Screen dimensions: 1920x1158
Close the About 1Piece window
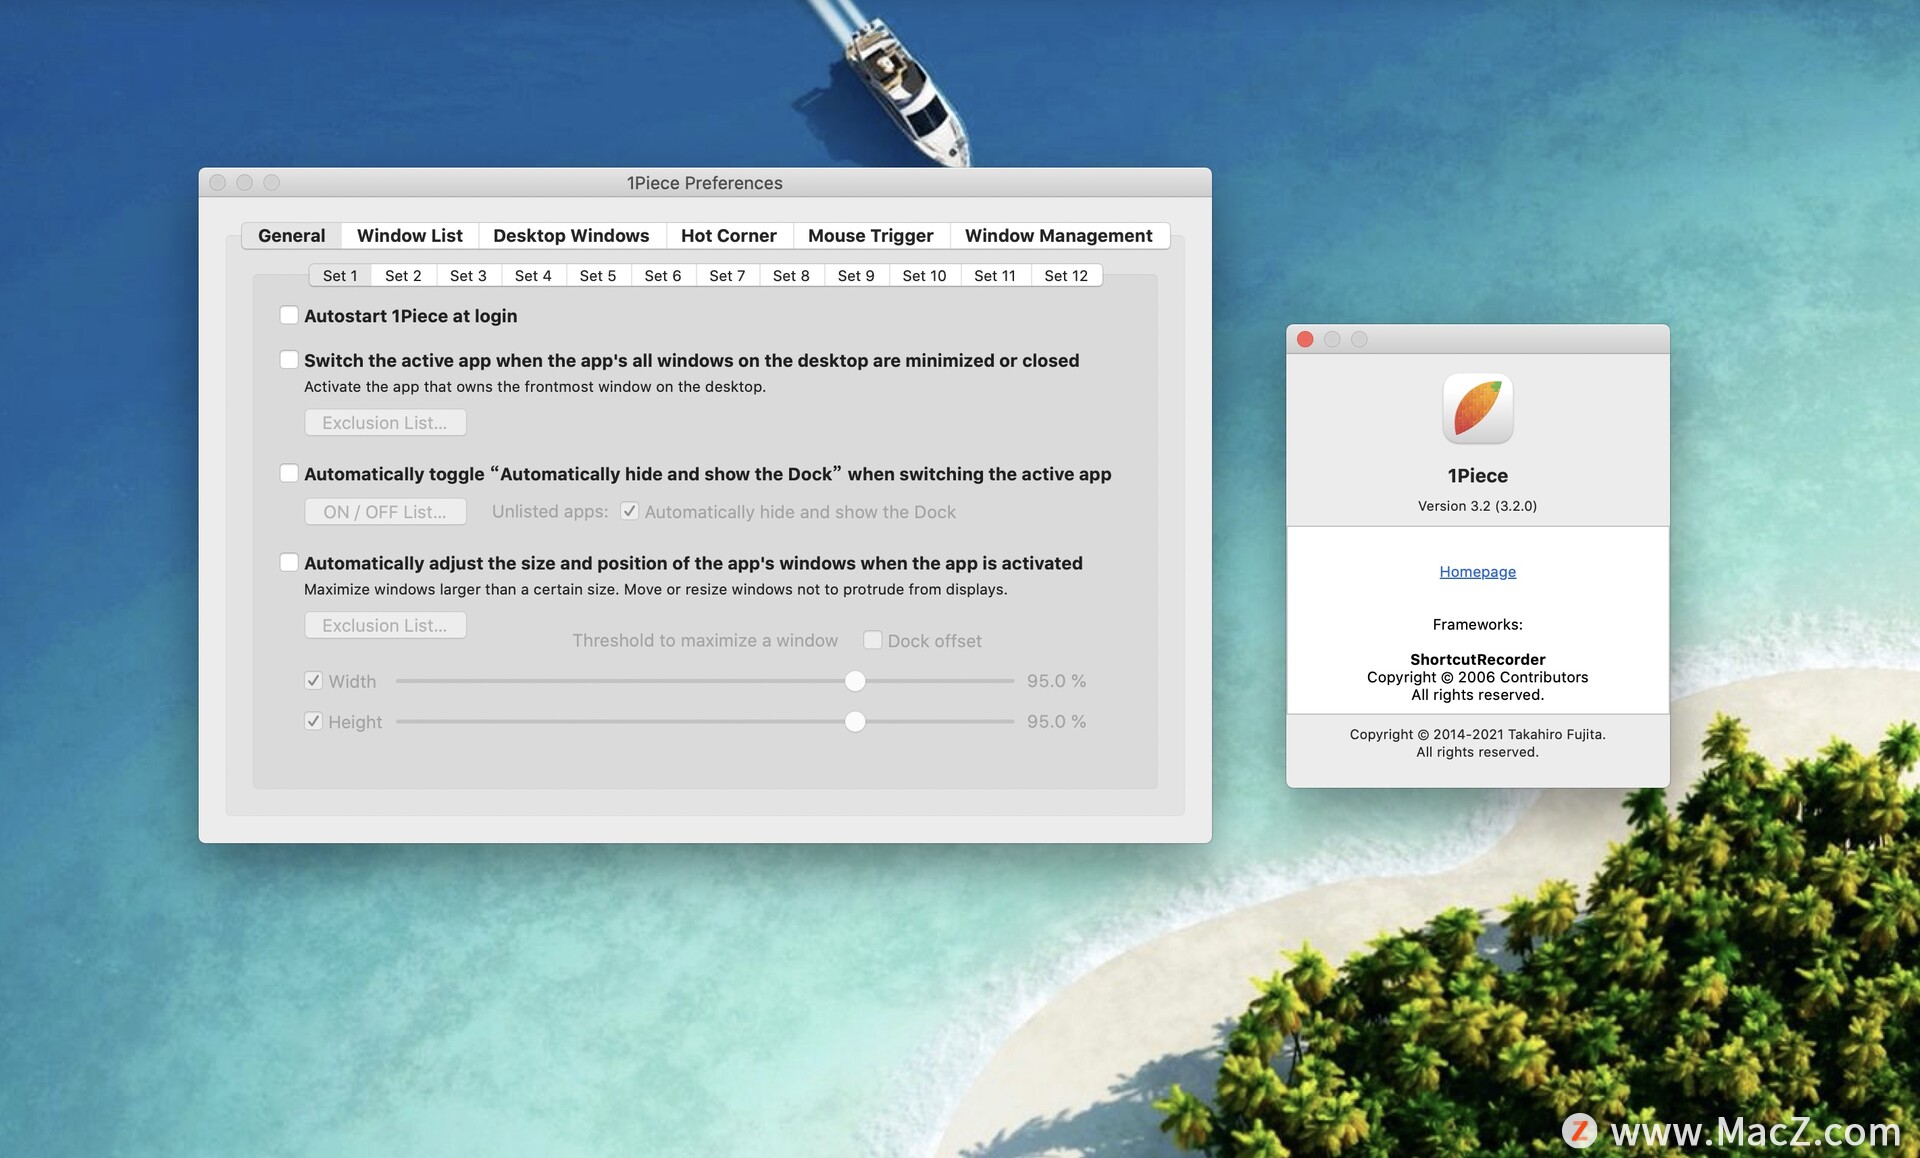click(x=1305, y=339)
